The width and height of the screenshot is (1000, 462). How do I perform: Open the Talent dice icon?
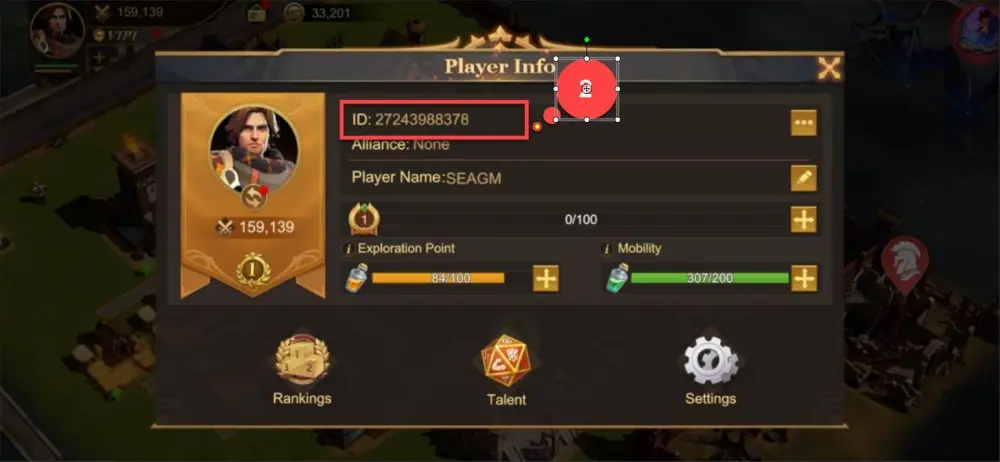click(x=506, y=361)
